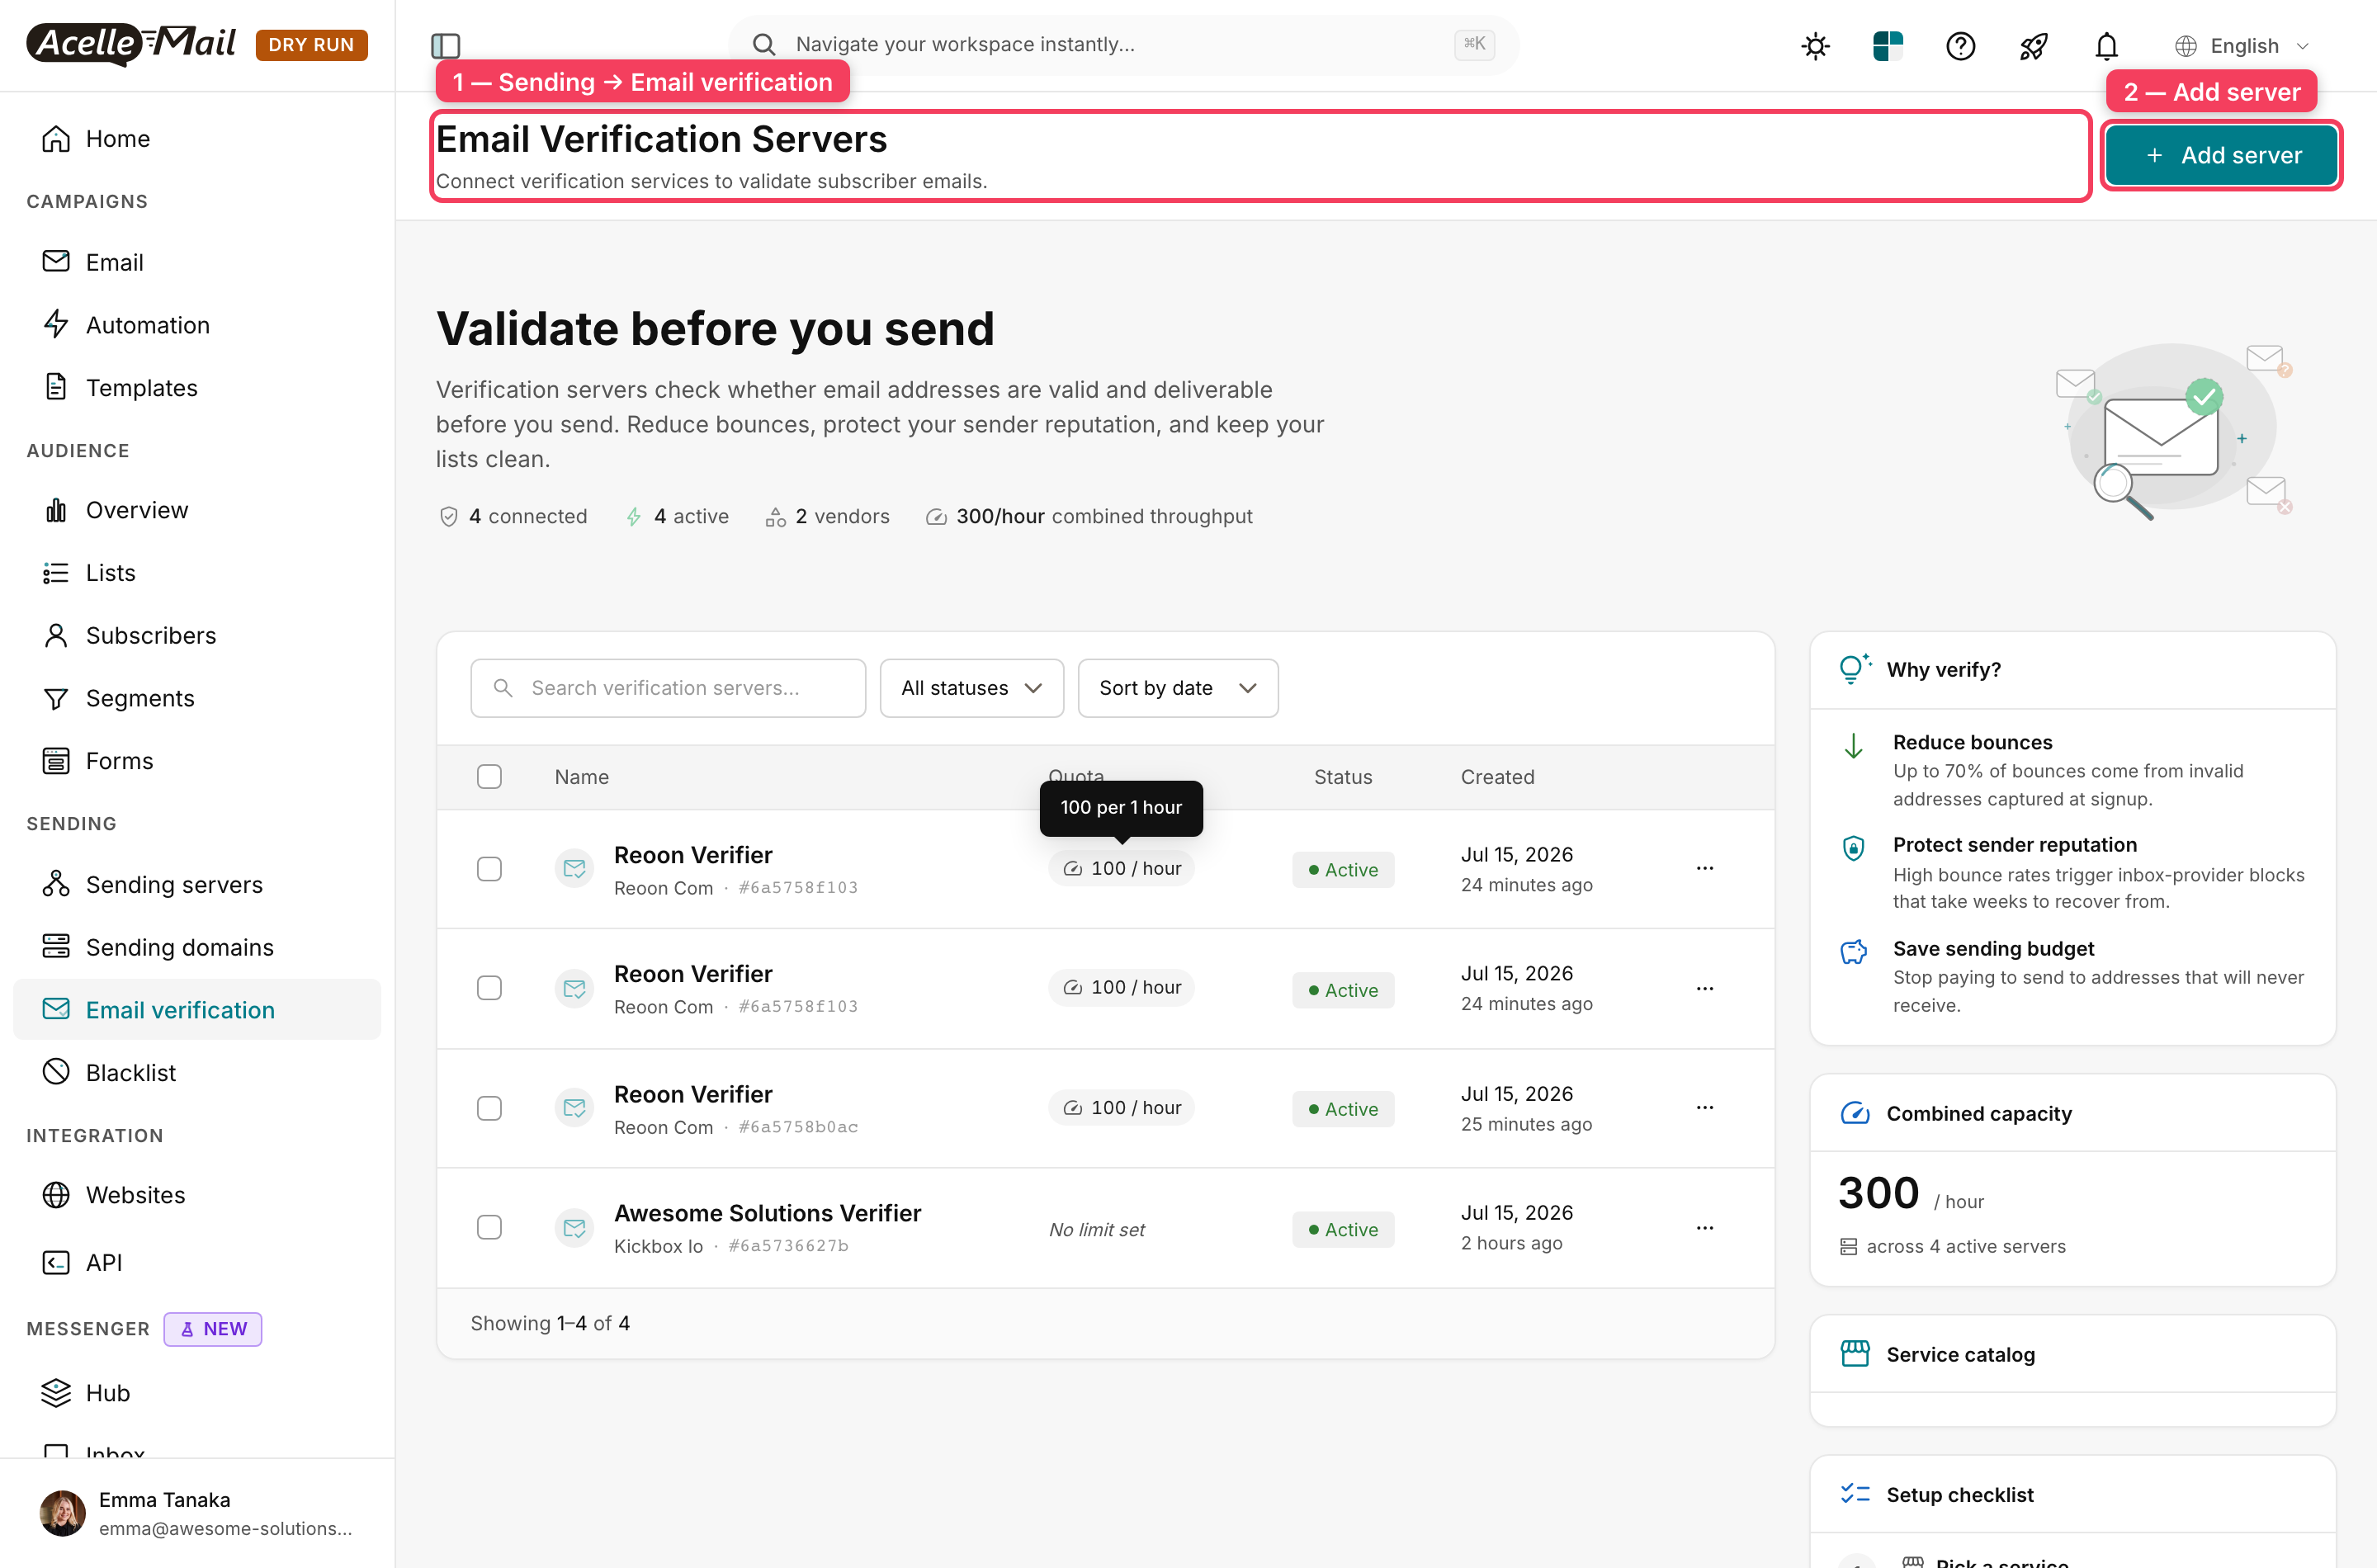The image size is (2377, 1568).
Task: Toggle the select-all header checkbox
Action: (489, 777)
